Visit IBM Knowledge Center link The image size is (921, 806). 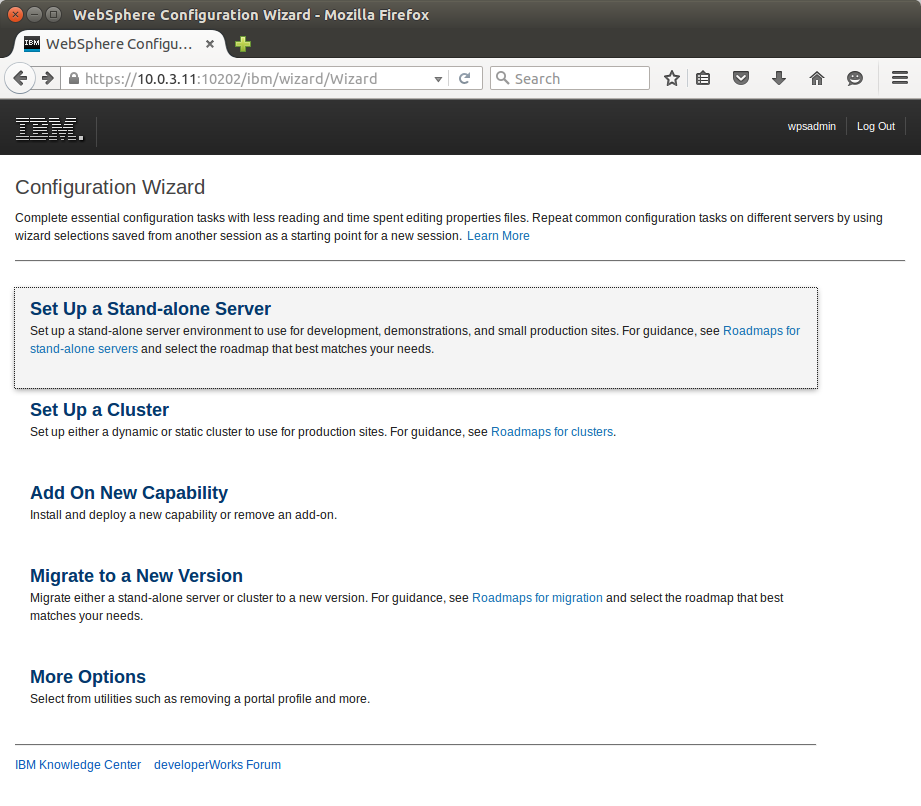[78, 765]
